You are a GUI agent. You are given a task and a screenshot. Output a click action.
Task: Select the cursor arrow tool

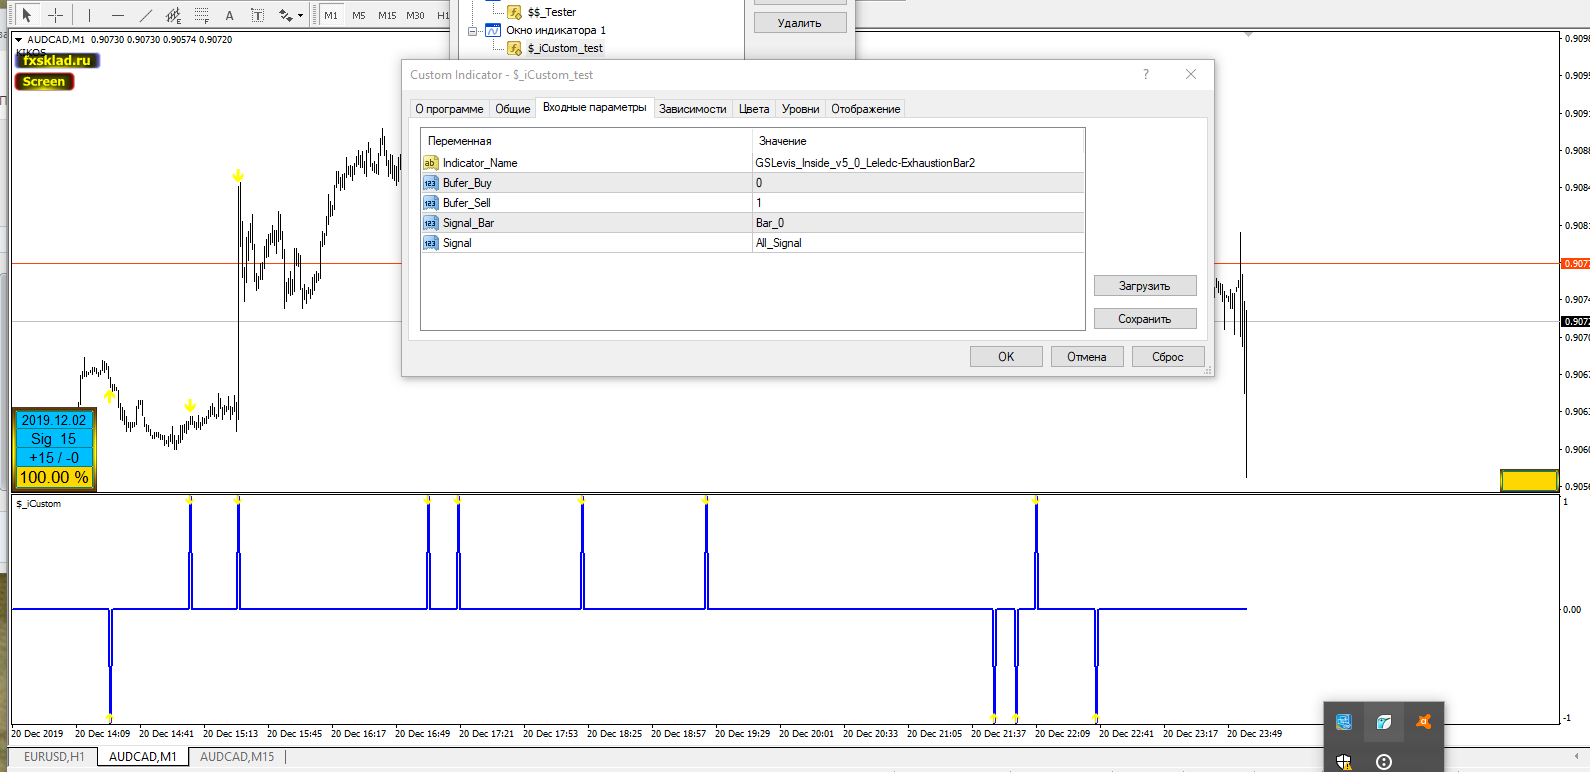(x=27, y=15)
